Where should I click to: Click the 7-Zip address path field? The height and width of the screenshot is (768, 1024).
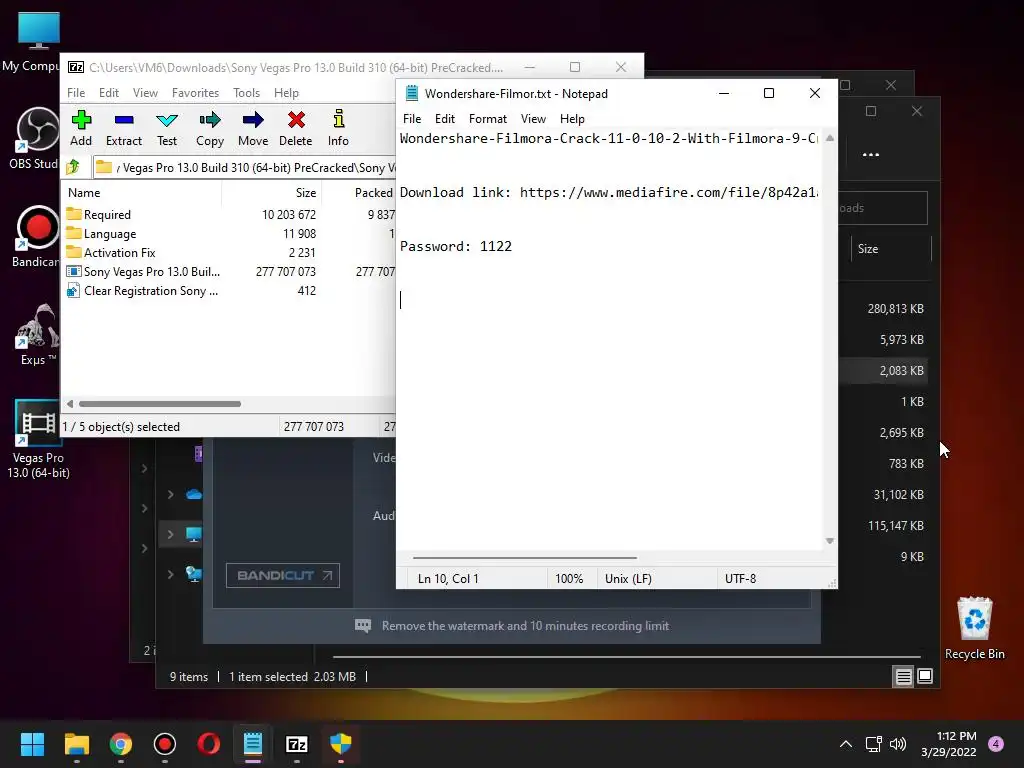pyautogui.click(x=244, y=167)
